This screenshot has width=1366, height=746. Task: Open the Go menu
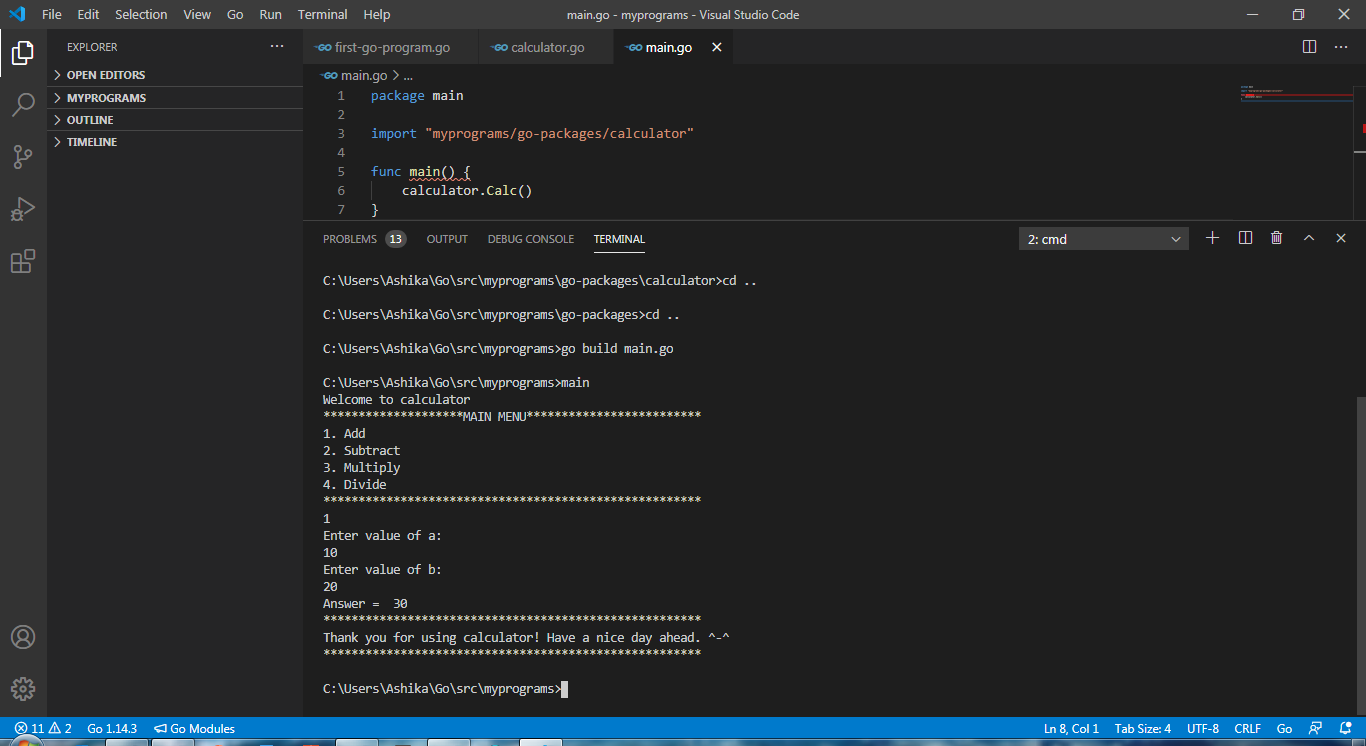click(235, 14)
